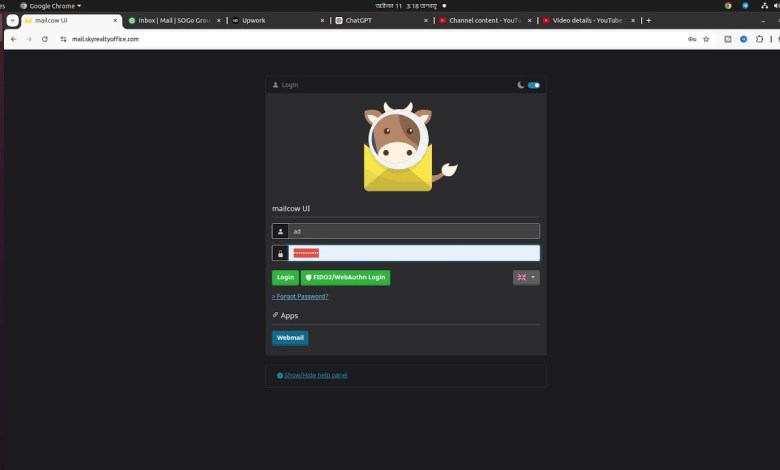Image resolution: width=780 pixels, height=470 pixels.
Task: Switch to the Inbox SOGo Groupware tab
Action: (174, 20)
